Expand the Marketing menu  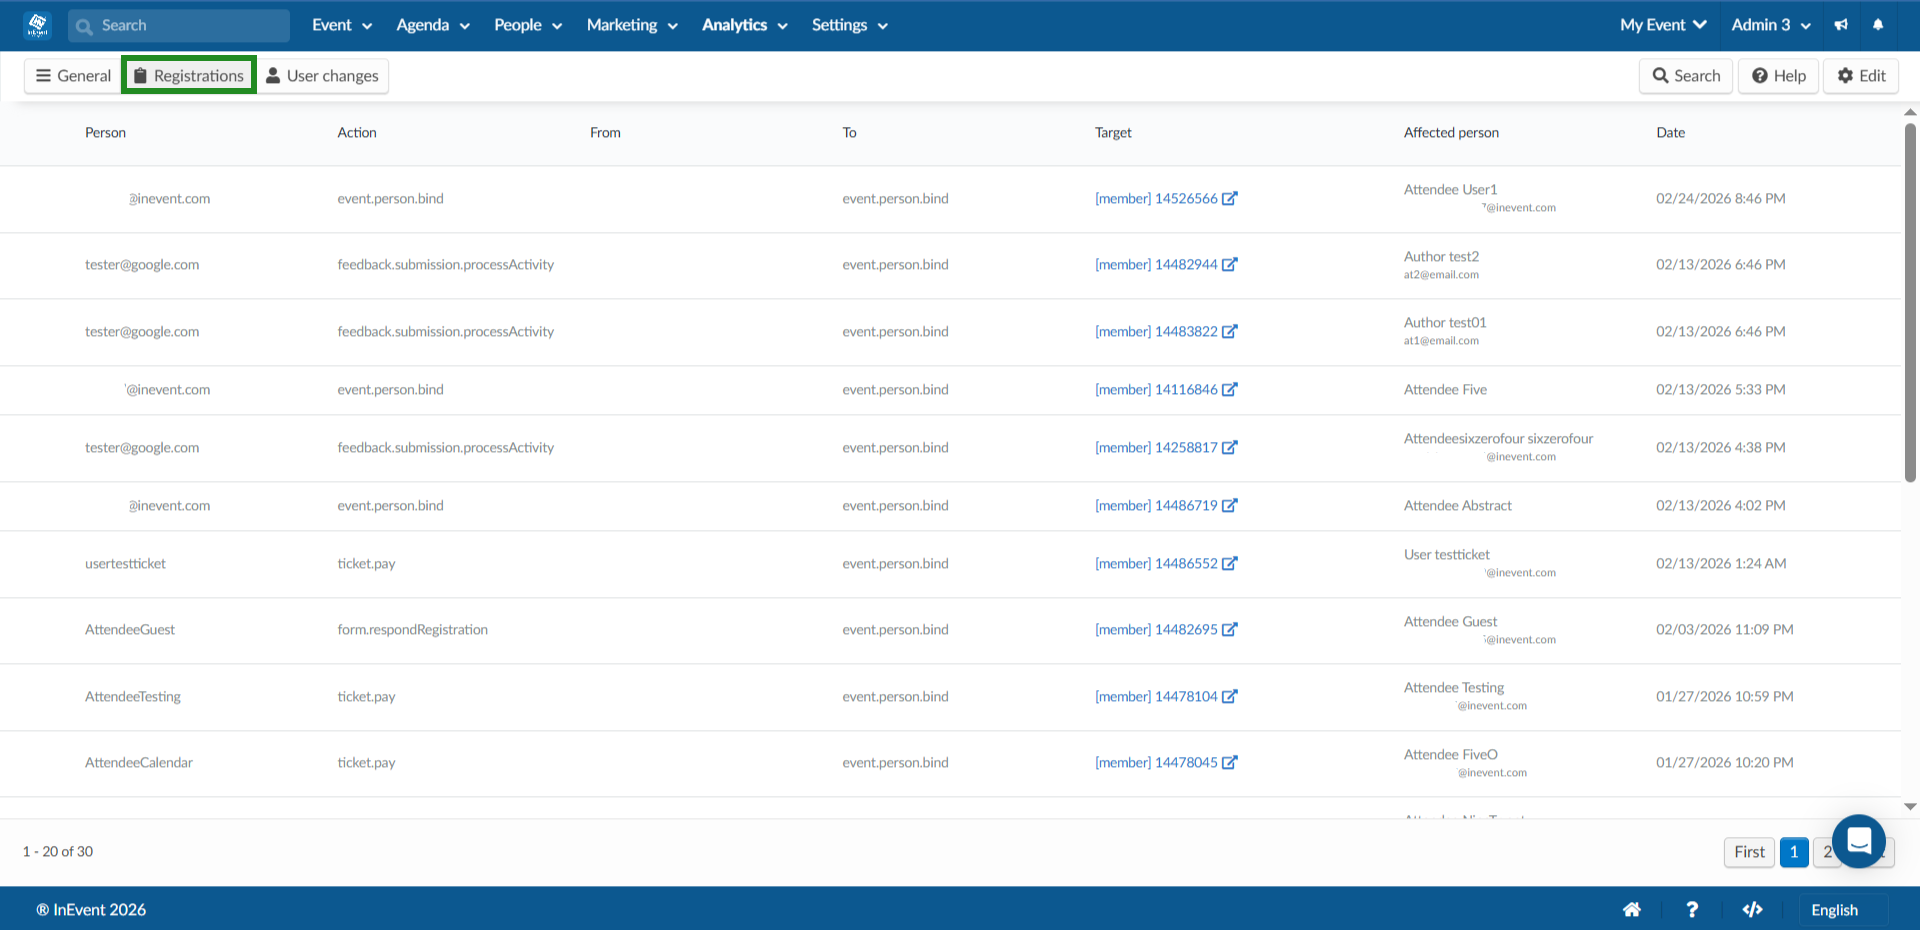pyautogui.click(x=632, y=25)
